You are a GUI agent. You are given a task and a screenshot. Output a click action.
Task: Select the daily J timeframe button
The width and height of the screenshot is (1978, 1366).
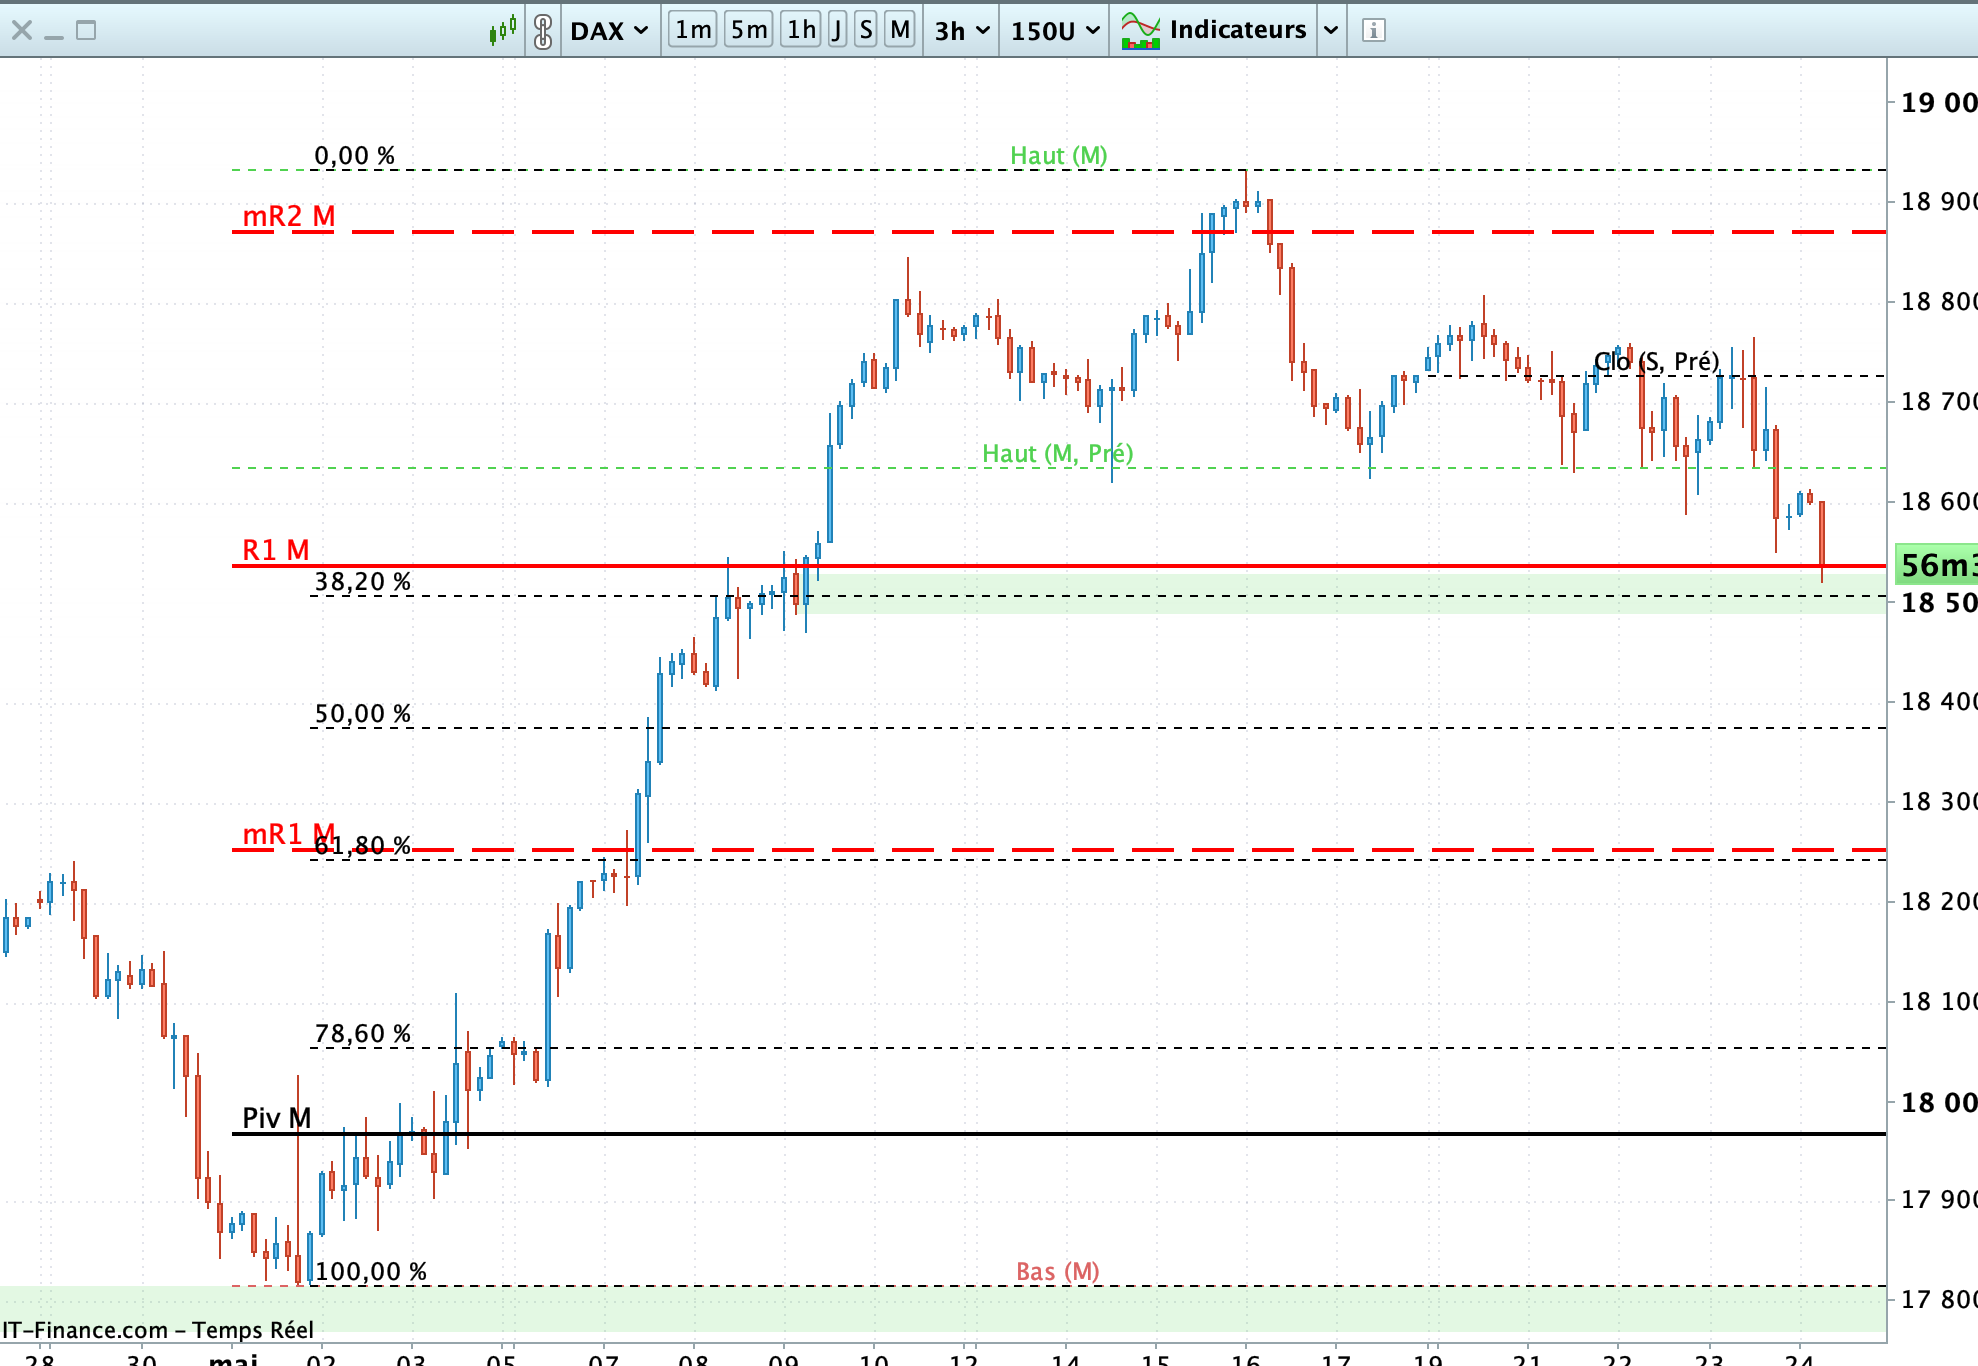(837, 30)
